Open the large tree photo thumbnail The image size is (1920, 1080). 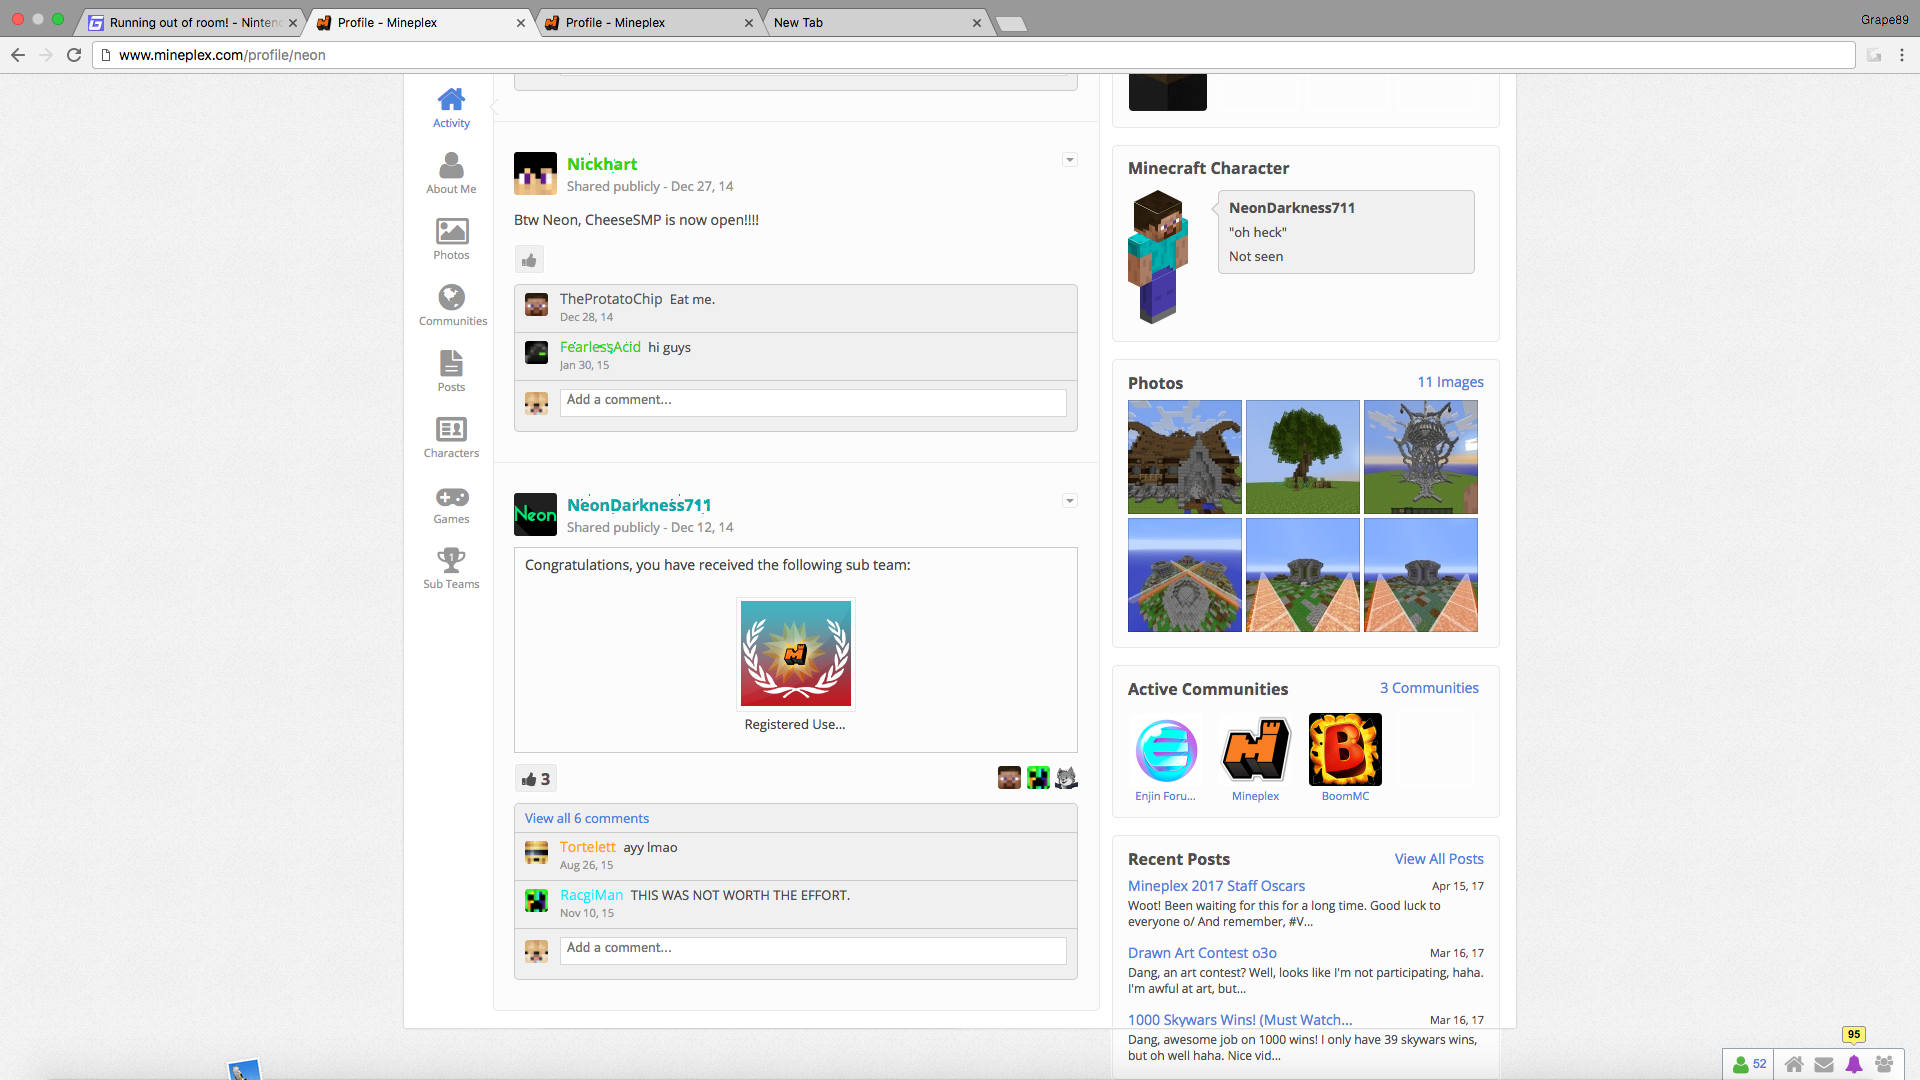pos(1302,457)
